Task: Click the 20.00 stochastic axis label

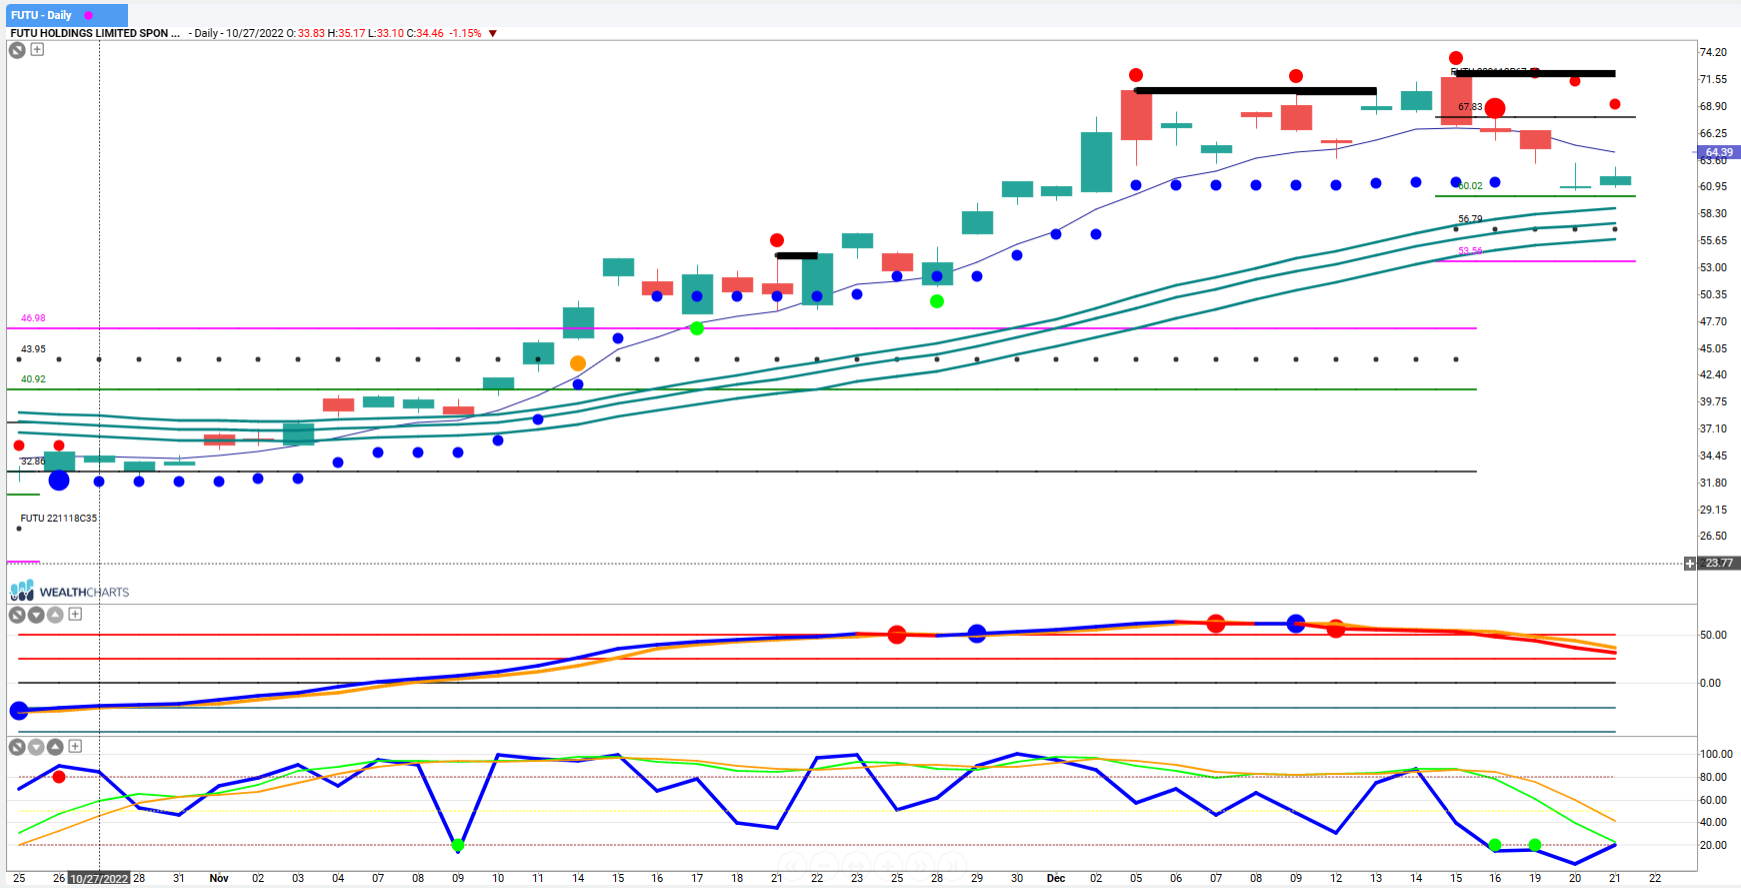Action: (x=1713, y=845)
